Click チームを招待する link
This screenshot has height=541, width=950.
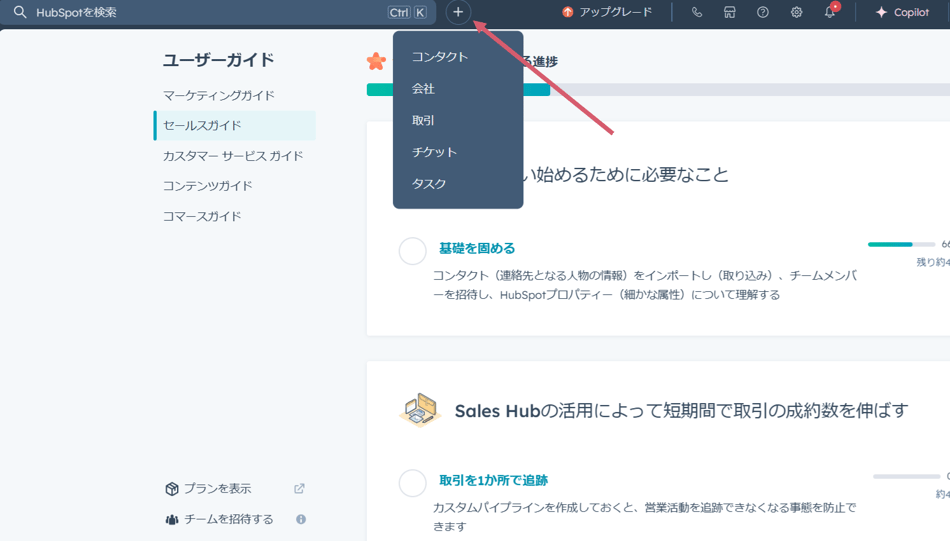(228, 519)
